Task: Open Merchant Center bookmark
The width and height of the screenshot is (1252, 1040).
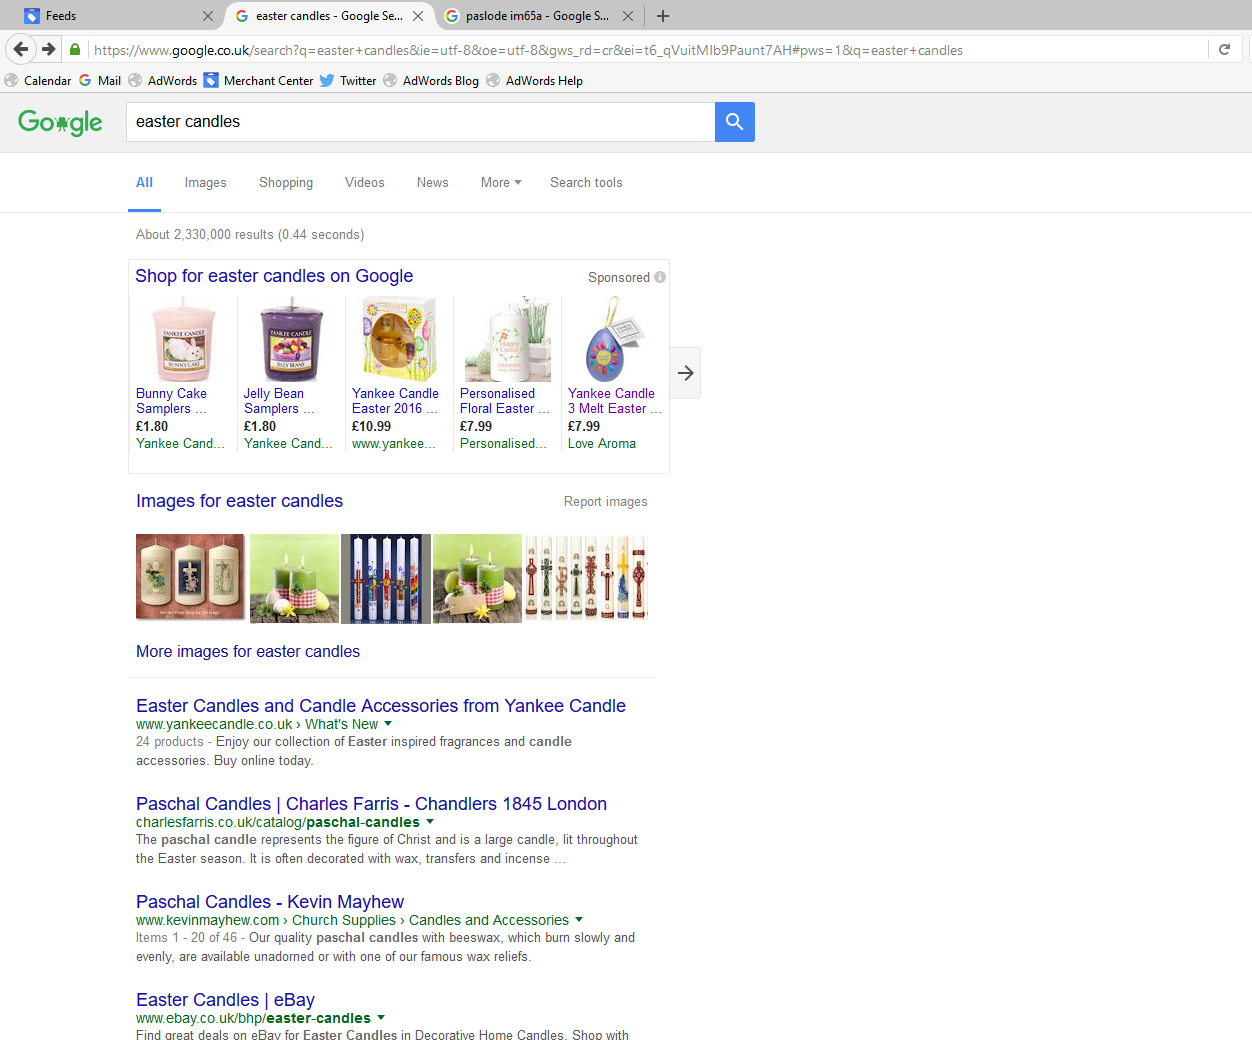Action: 258,81
